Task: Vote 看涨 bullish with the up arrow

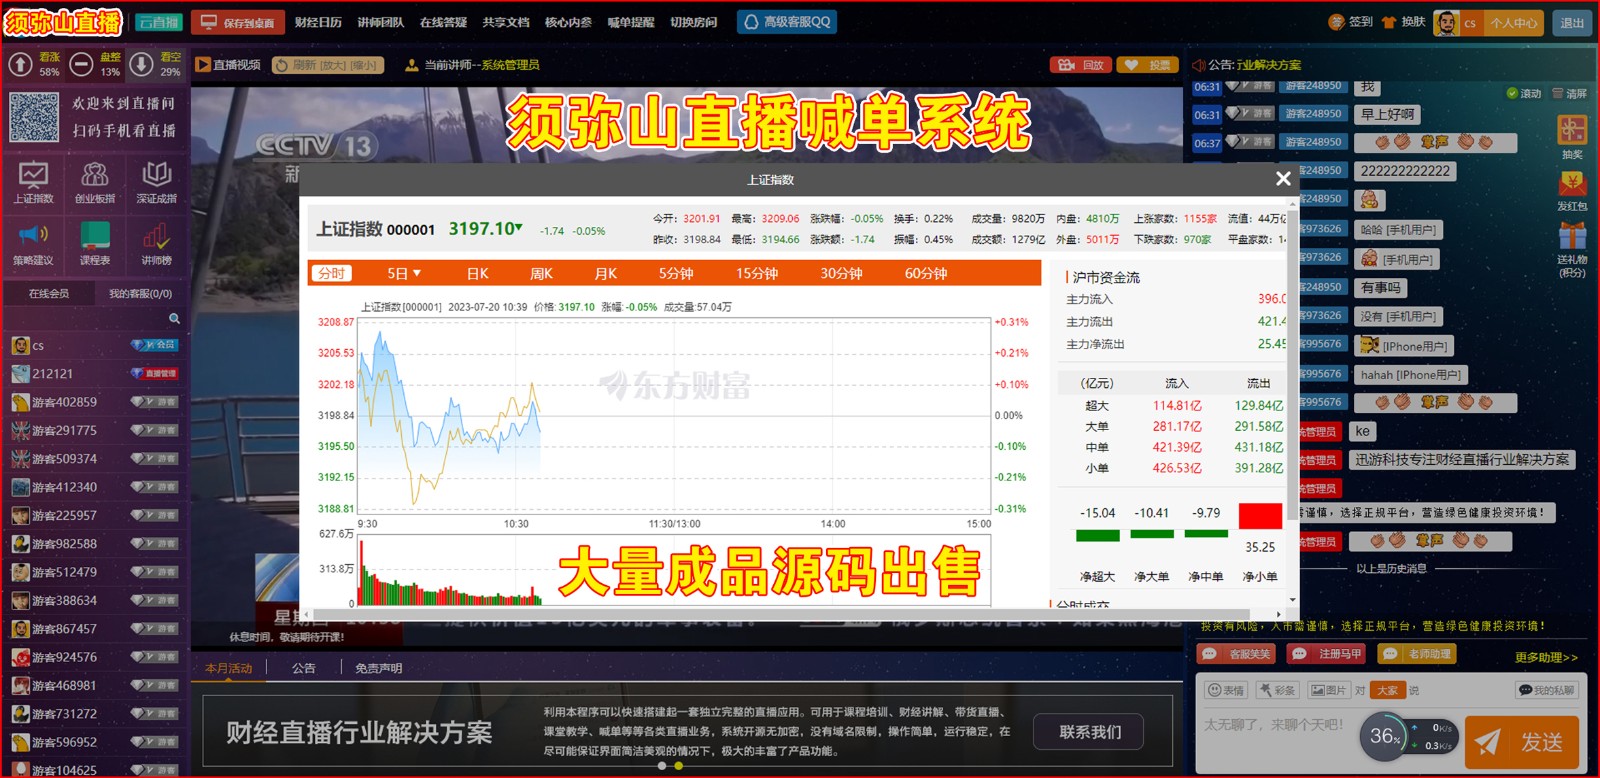Action: coord(21,65)
